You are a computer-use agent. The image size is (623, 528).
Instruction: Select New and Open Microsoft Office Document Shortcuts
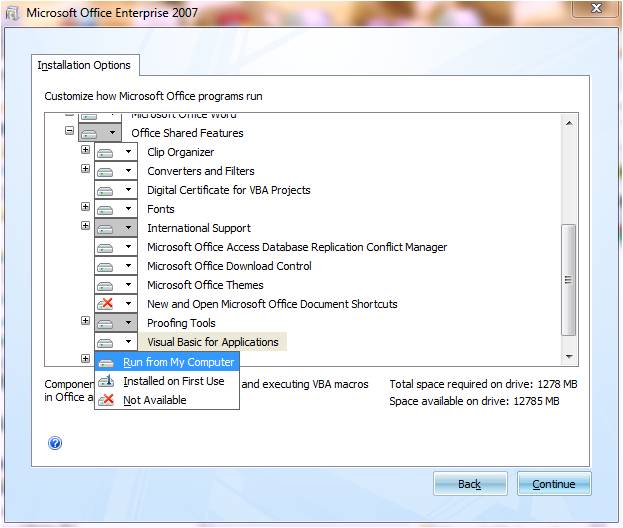[x=272, y=304]
